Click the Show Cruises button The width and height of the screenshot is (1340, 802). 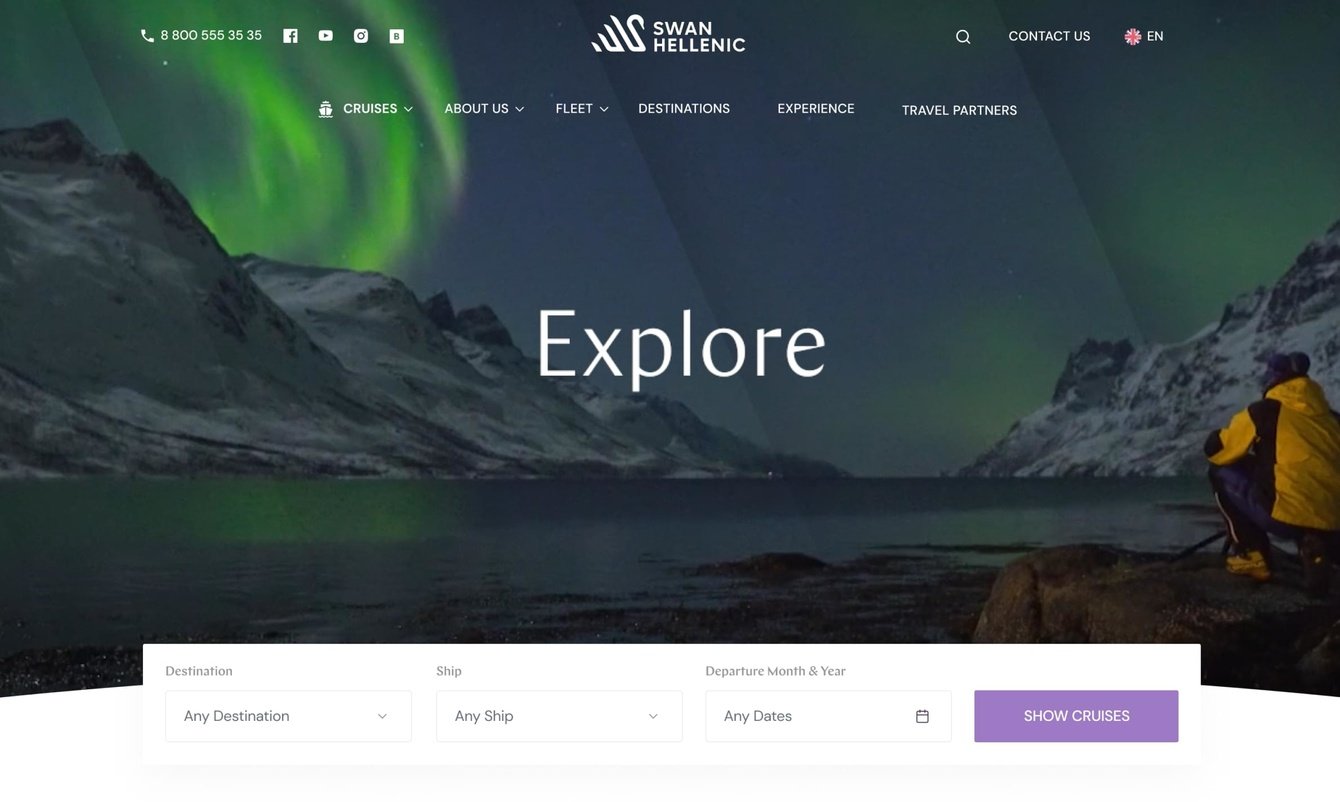[x=1076, y=716]
